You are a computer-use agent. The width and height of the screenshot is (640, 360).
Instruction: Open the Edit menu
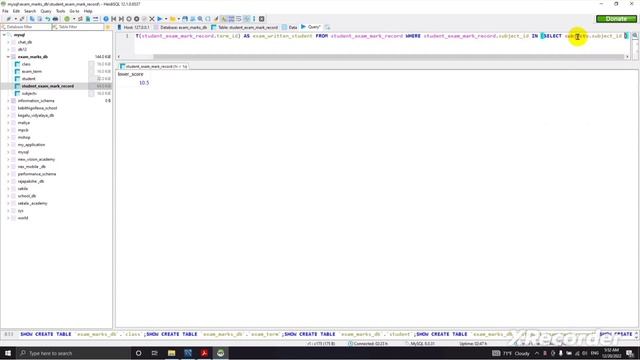click(x=16, y=11)
